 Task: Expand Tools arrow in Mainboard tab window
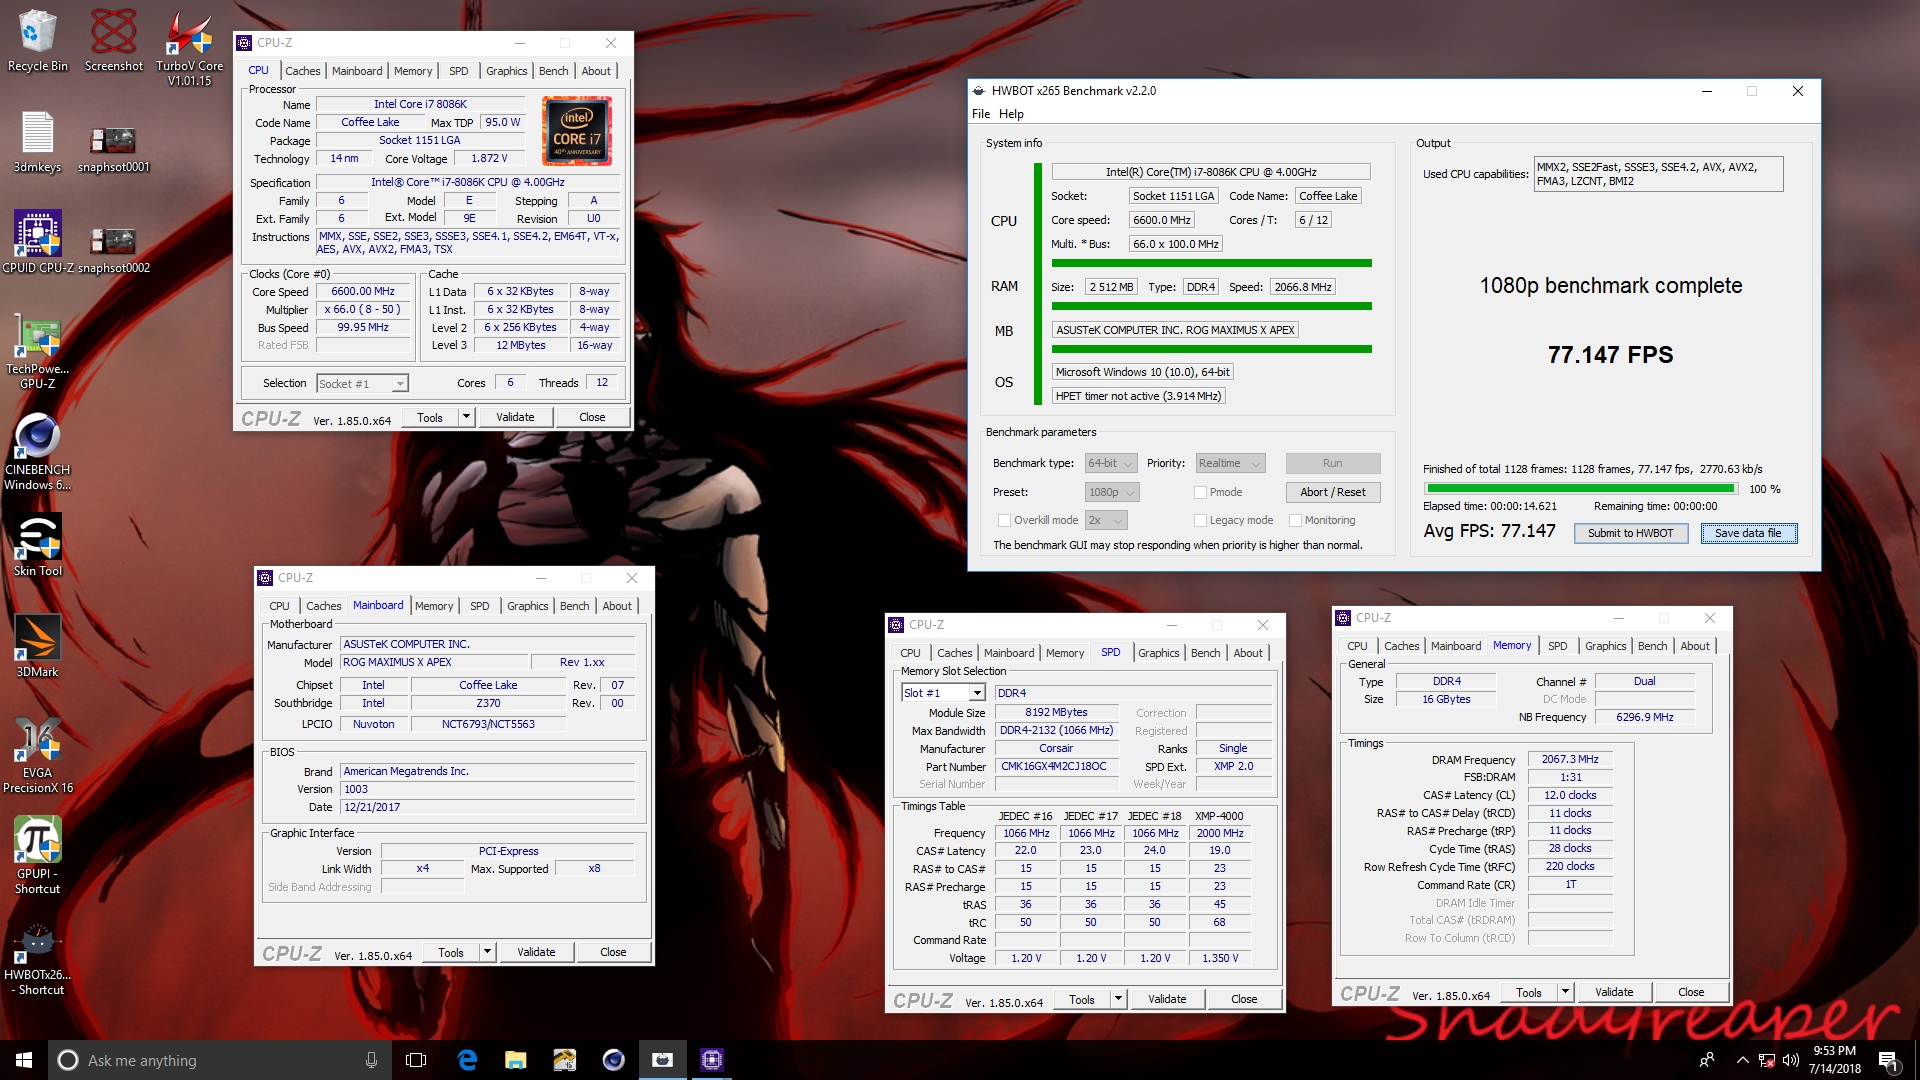point(487,952)
